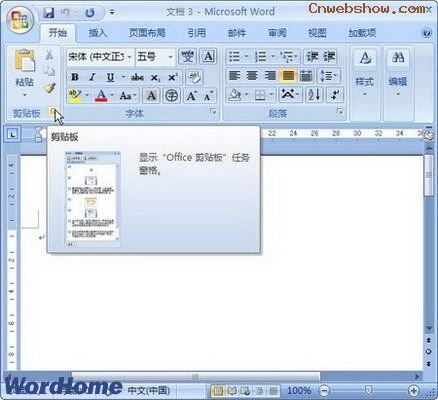Open the 剪贴板 clipboard pane launcher
Screen dimensions: 438x400
click(53, 112)
